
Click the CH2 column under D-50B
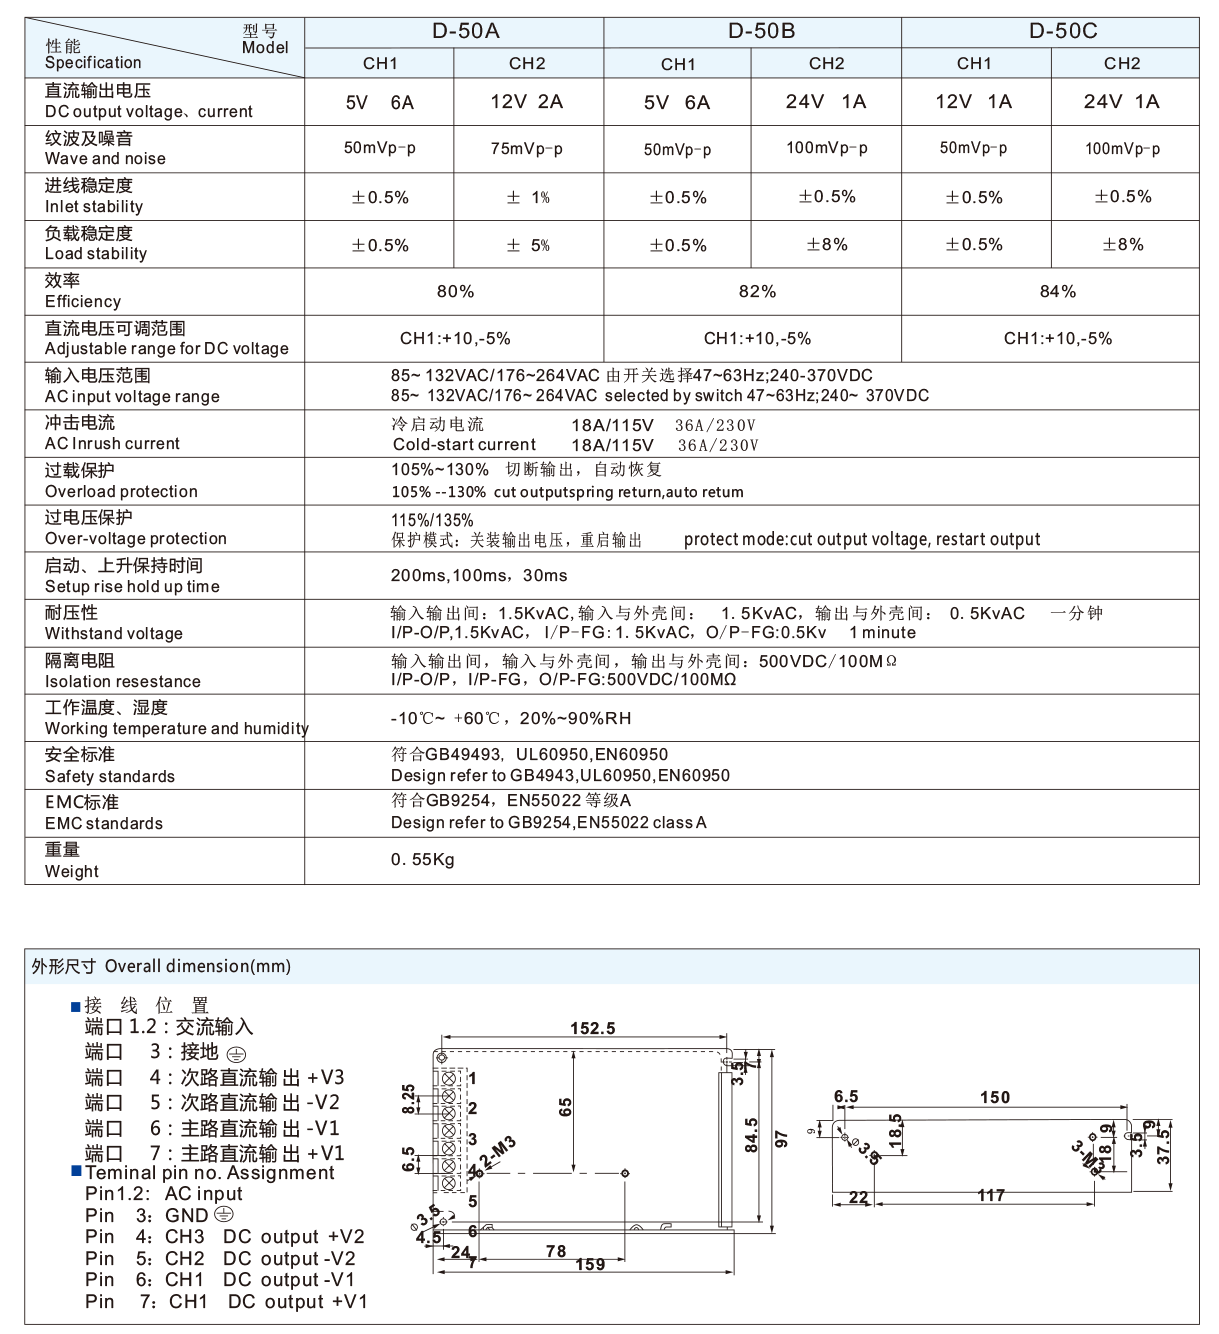pos(826,62)
